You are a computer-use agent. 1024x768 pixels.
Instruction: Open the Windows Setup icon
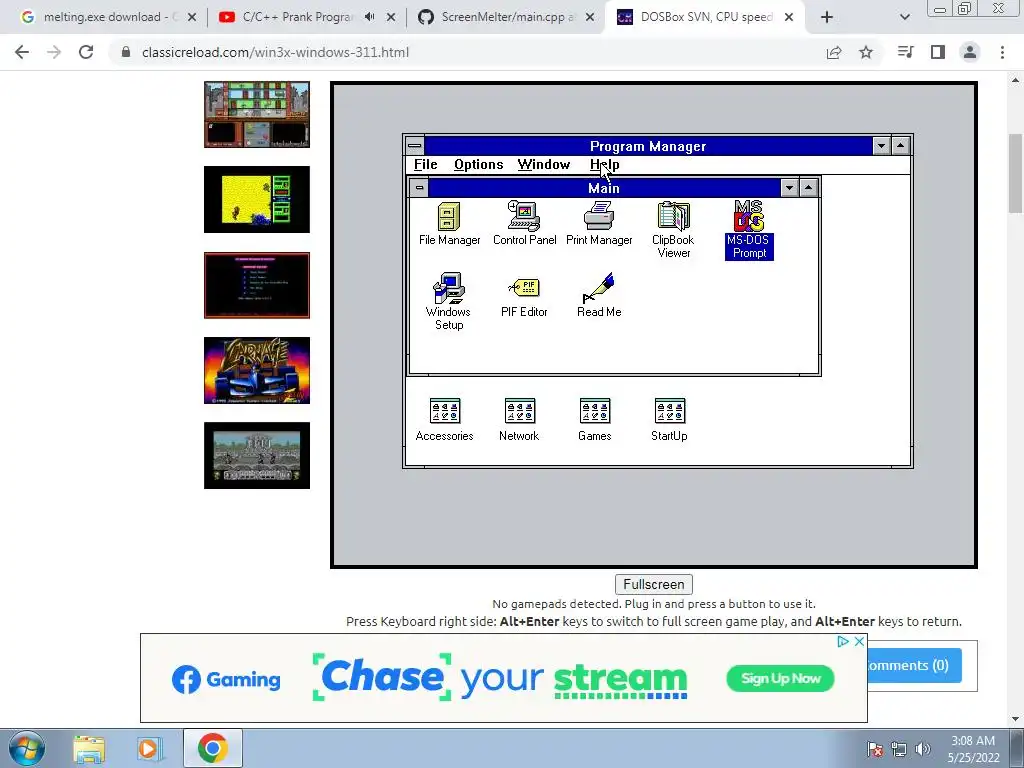pos(449,301)
